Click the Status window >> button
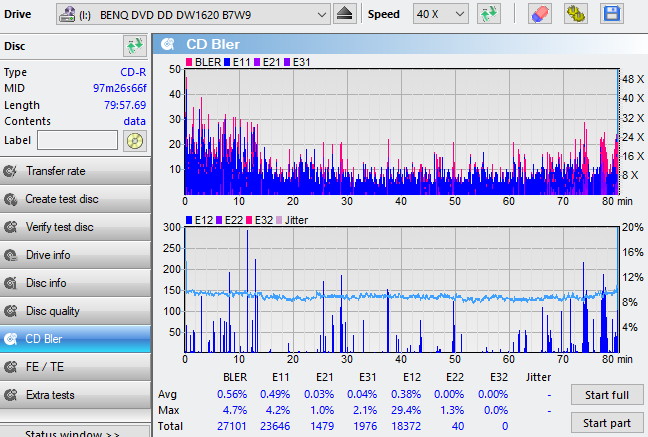The width and height of the screenshot is (648, 437). [x=75, y=432]
